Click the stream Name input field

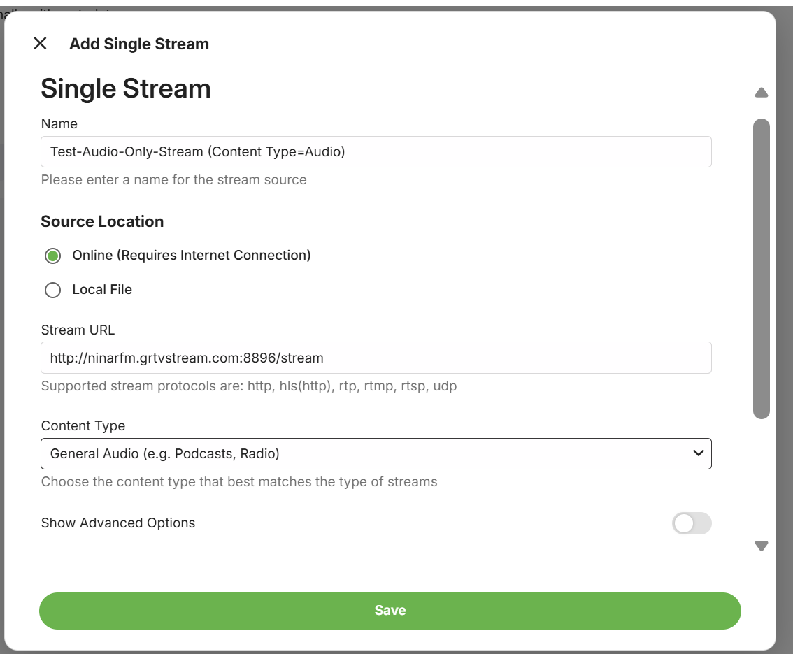375,152
